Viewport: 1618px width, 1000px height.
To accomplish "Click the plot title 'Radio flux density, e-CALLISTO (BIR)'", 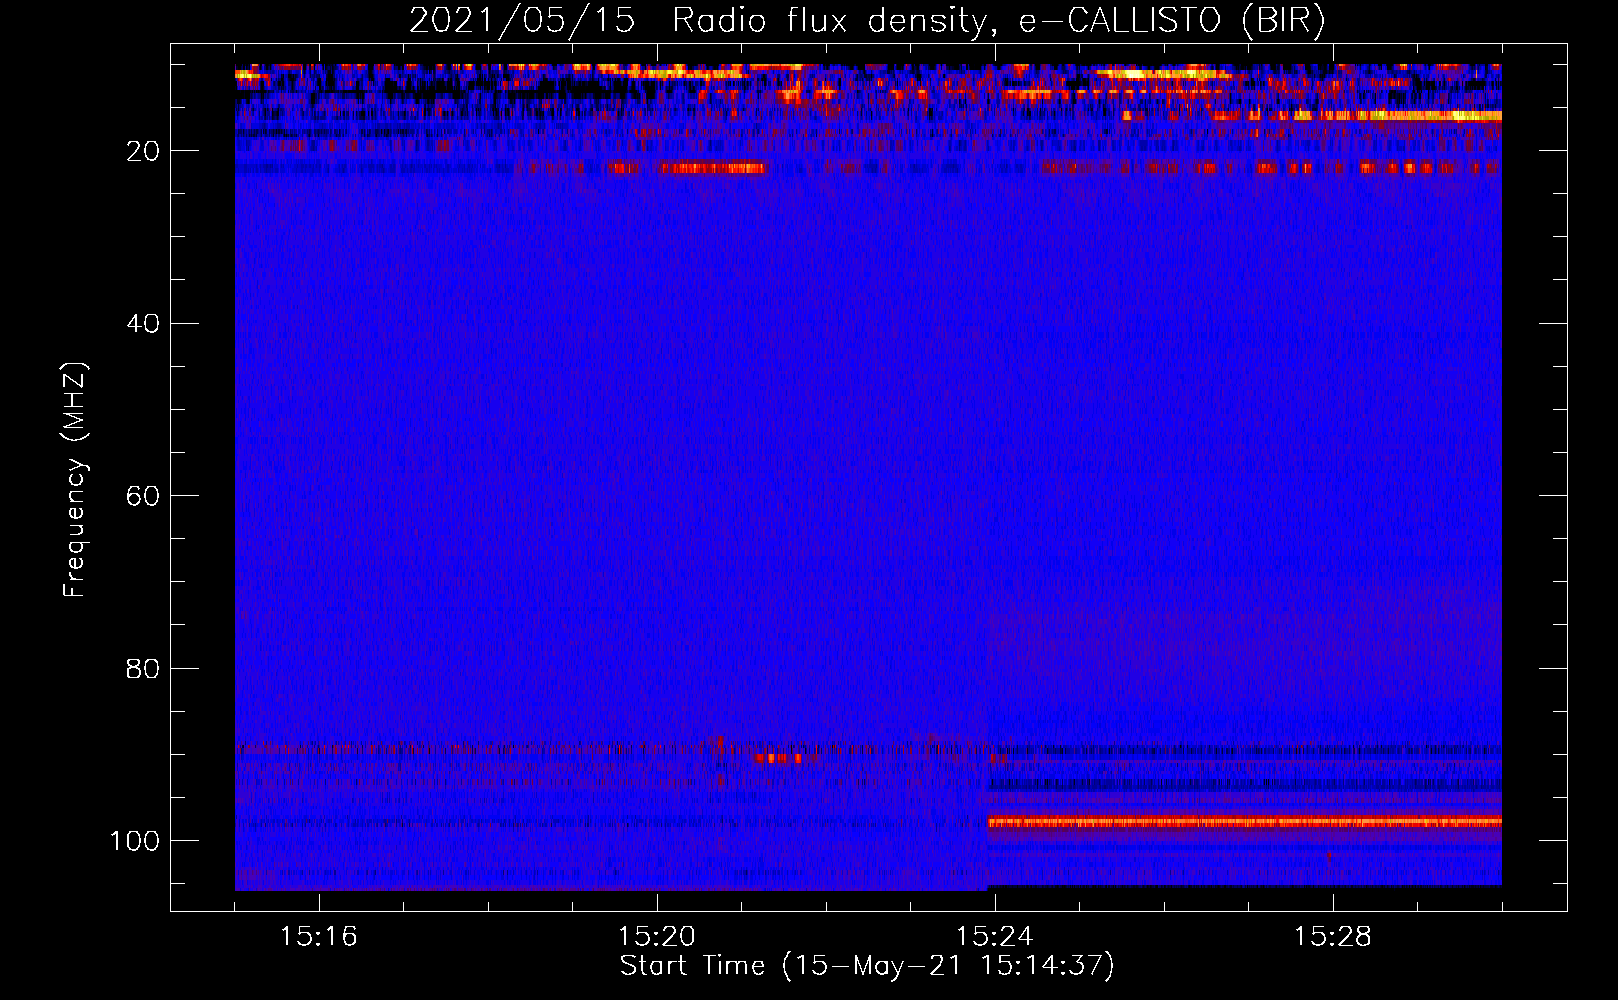I will 998,21.
